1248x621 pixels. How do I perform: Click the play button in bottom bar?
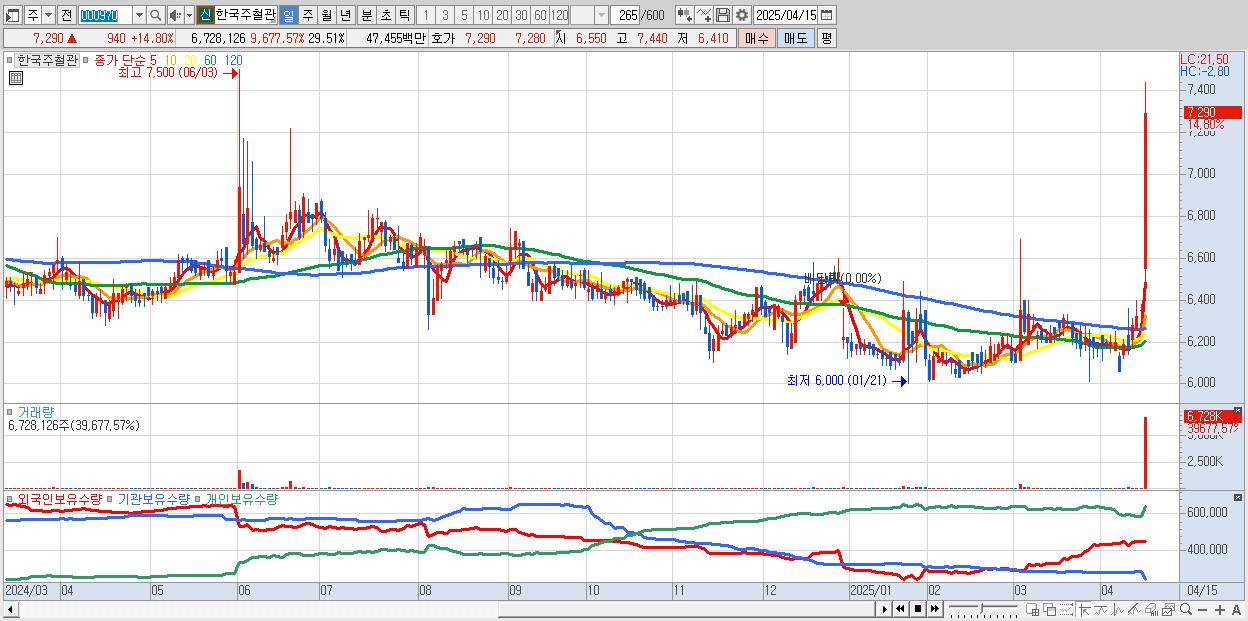pyautogui.click(x=885, y=610)
